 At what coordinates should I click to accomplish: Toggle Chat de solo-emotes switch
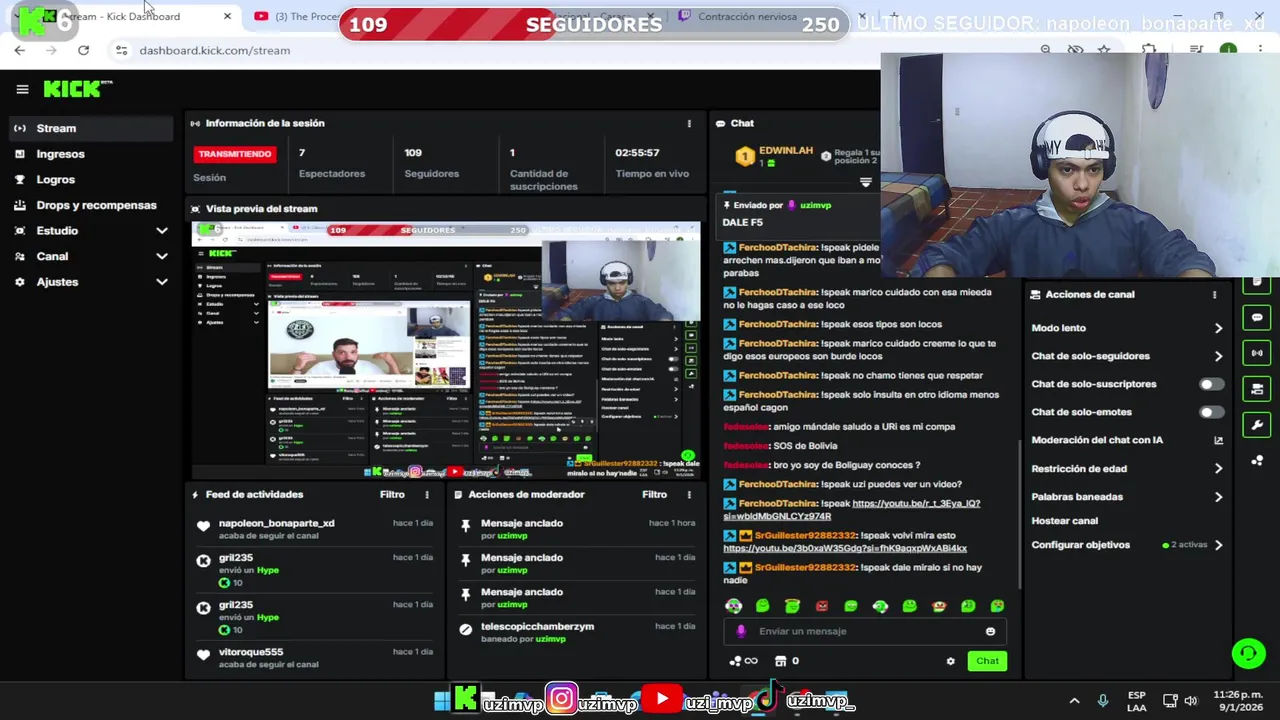[x=1211, y=412]
